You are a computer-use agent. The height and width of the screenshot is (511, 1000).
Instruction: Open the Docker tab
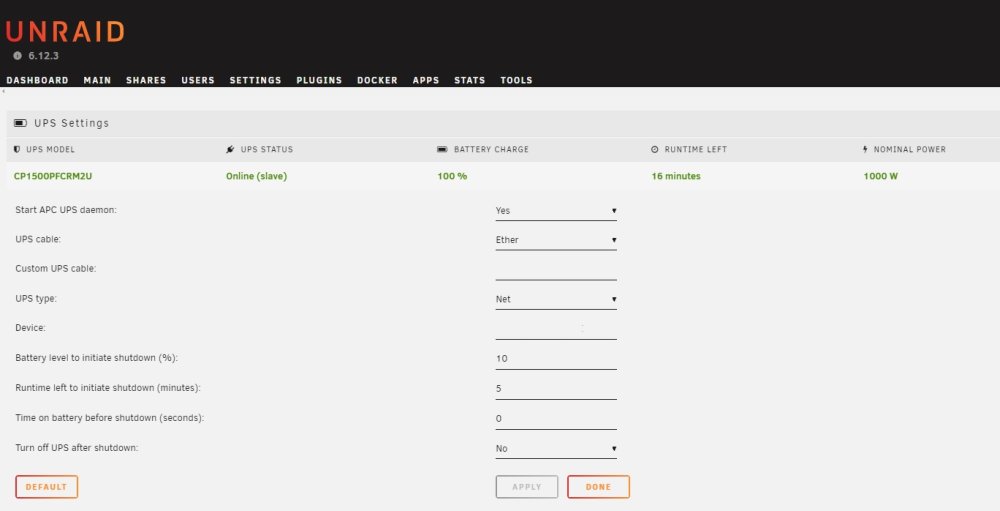(377, 80)
